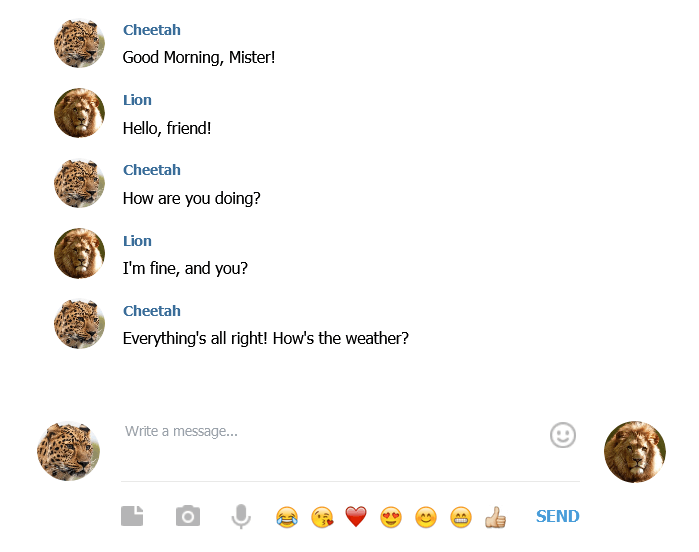
Task: Insert the thumbs up emoji
Action: tap(495, 517)
